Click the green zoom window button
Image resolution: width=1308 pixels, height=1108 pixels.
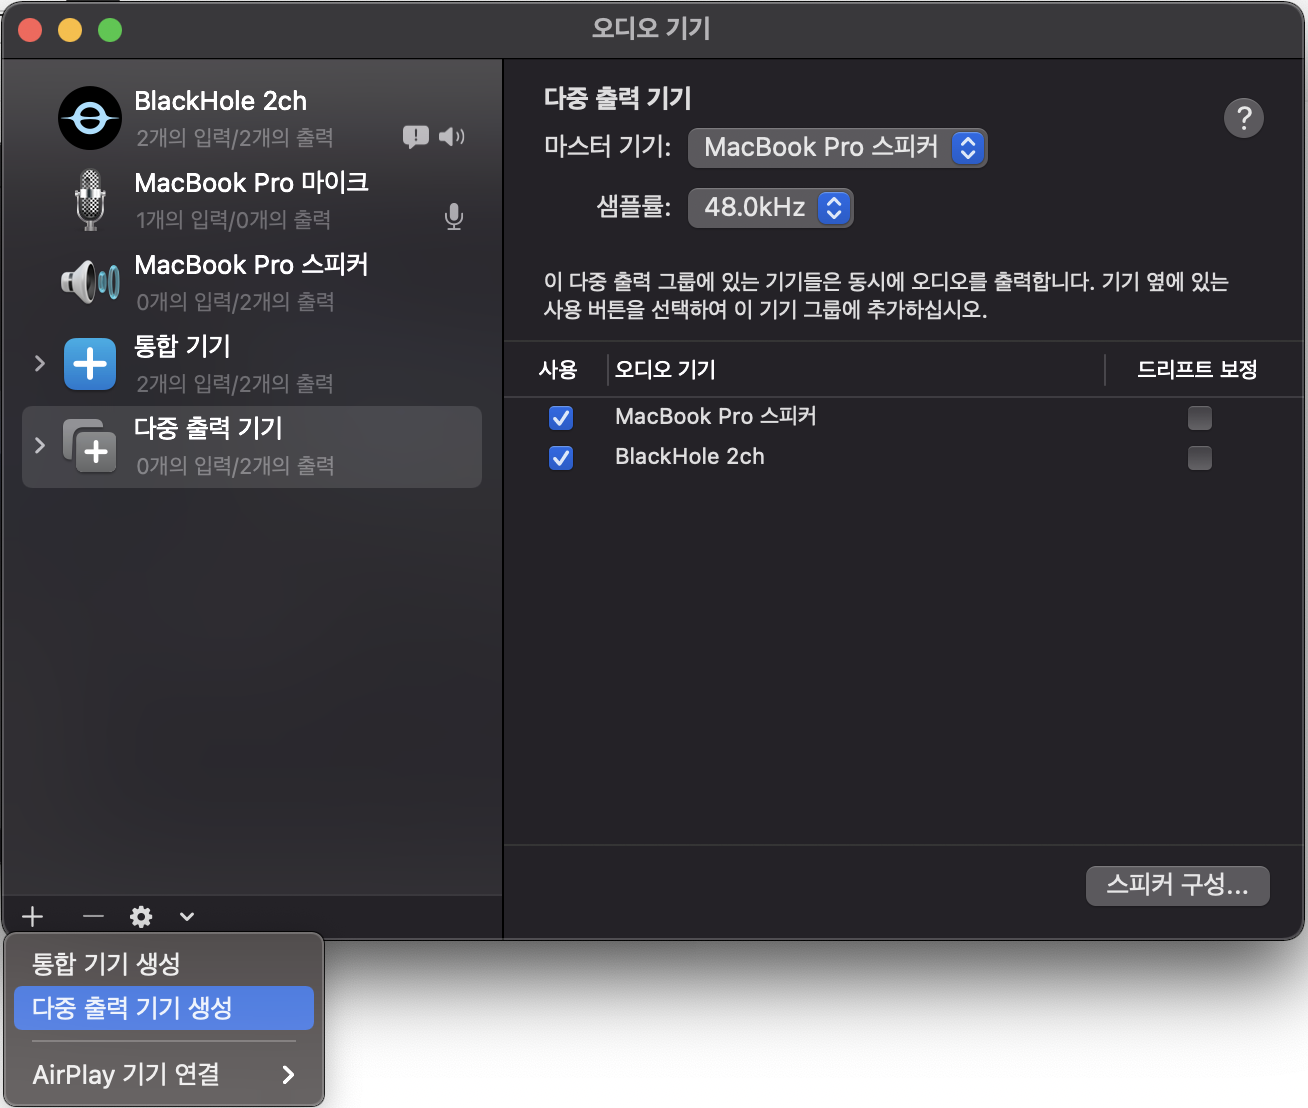coord(110,30)
